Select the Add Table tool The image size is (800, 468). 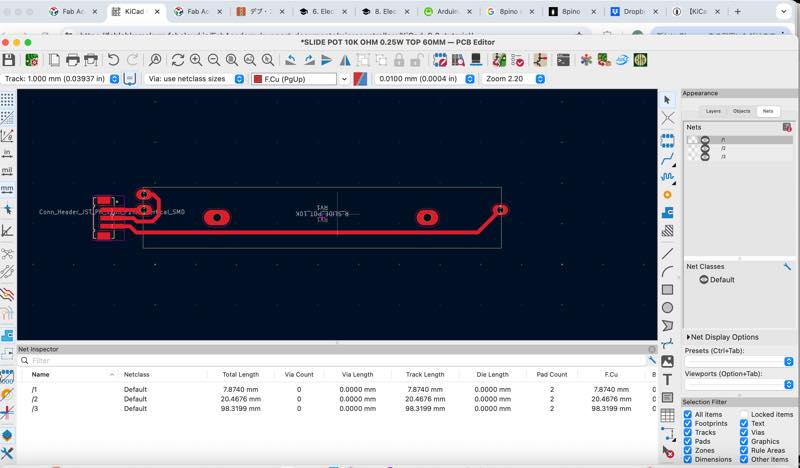point(667,416)
